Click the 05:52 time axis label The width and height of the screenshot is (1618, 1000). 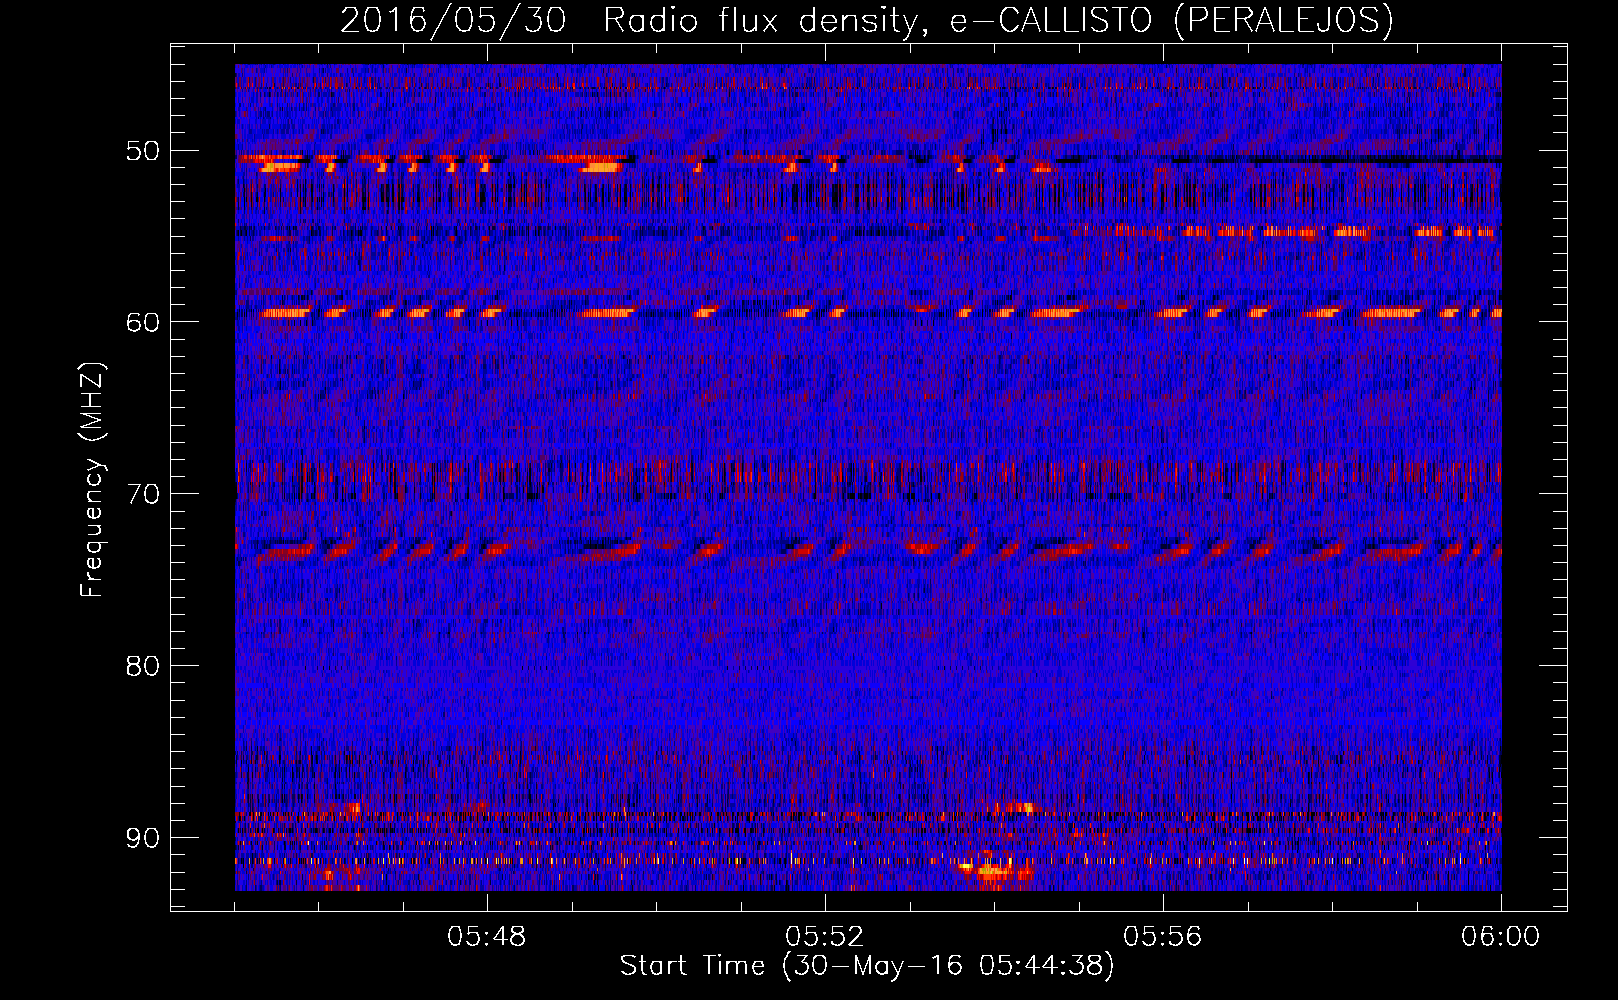point(825,937)
